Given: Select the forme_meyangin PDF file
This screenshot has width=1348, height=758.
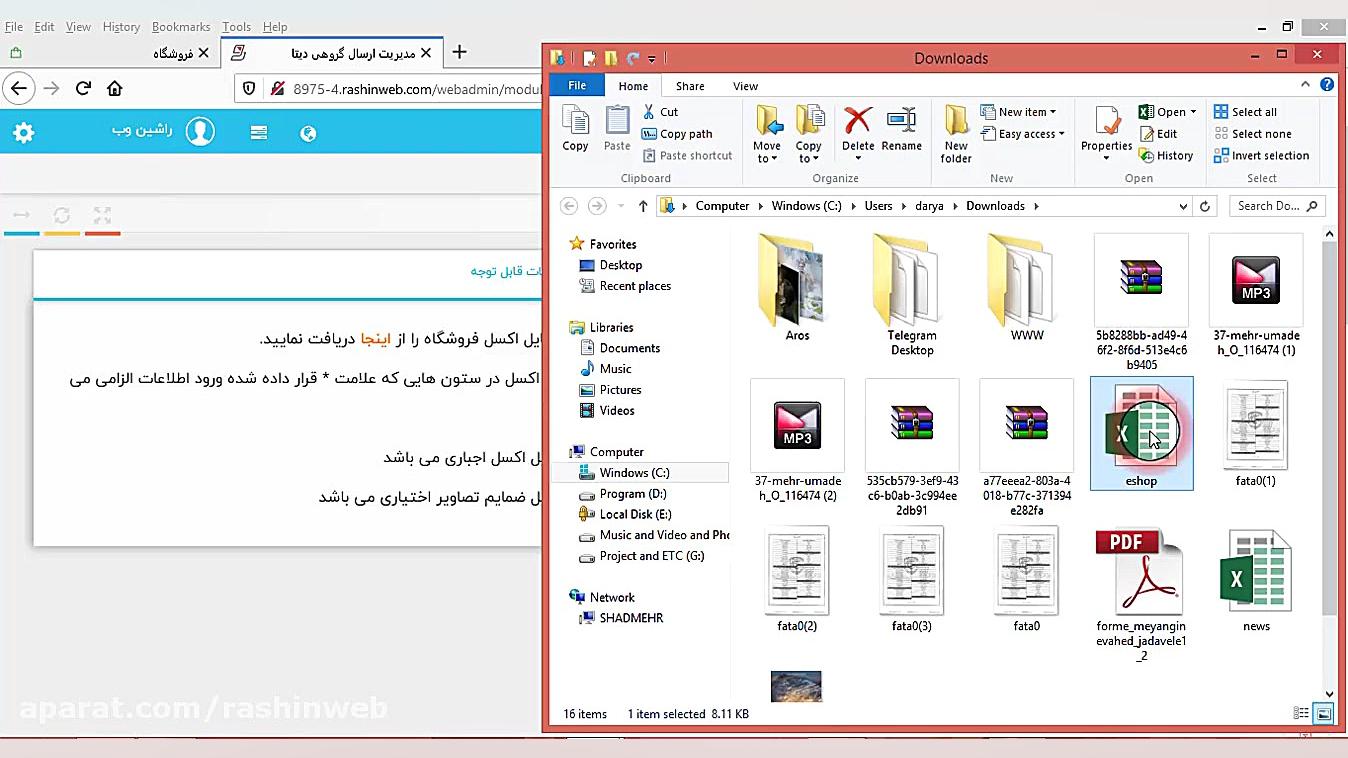Looking at the screenshot, I should 1141,594.
